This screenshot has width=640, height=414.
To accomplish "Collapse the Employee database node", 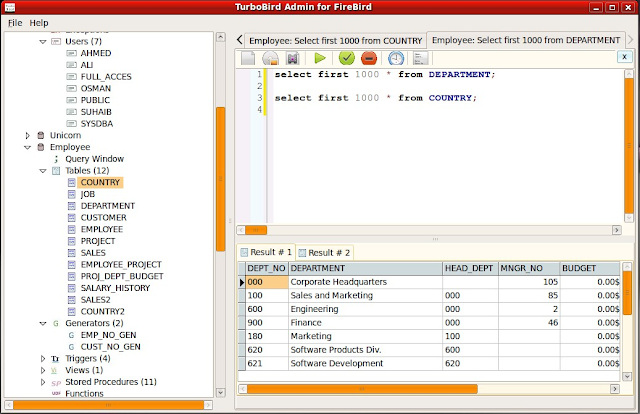I will click(27, 147).
